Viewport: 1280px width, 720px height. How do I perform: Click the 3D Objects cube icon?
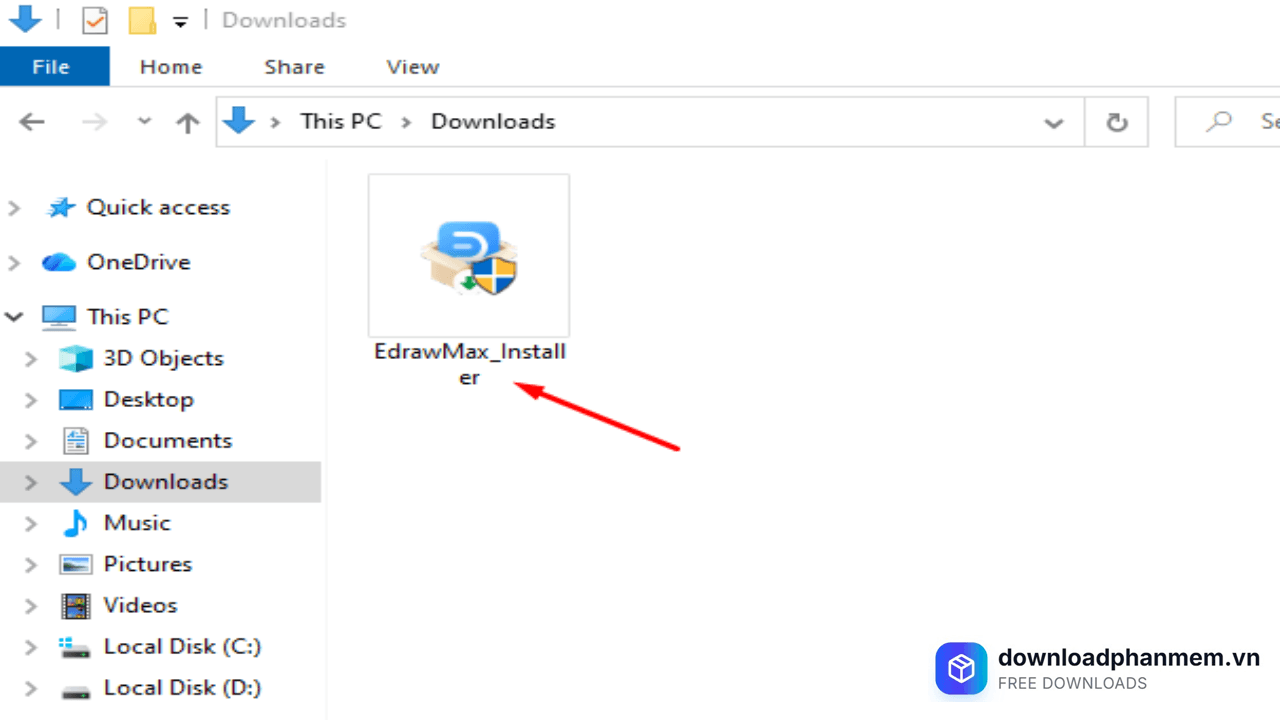(x=76, y=358)
